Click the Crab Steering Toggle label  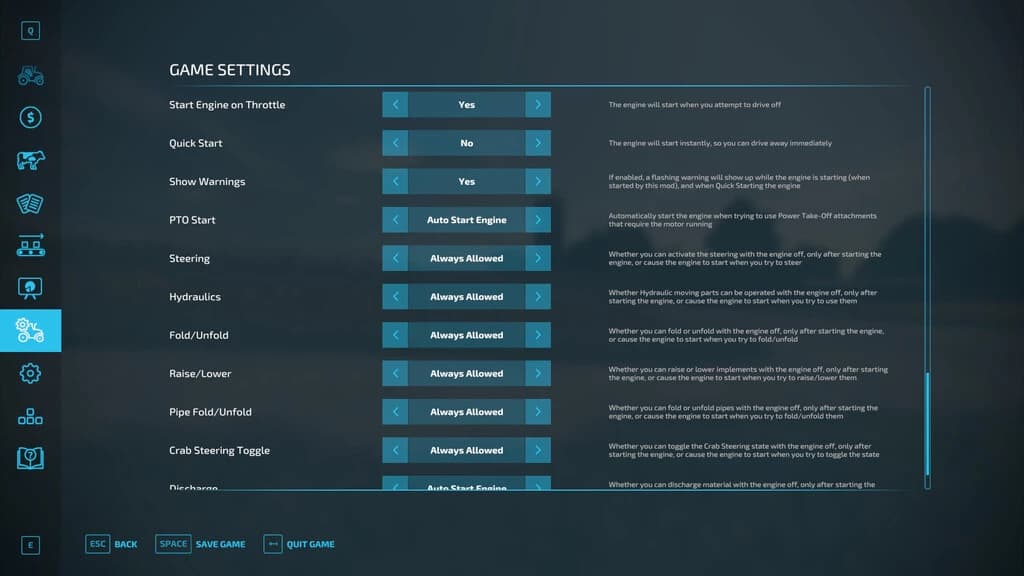coord(219,451)
